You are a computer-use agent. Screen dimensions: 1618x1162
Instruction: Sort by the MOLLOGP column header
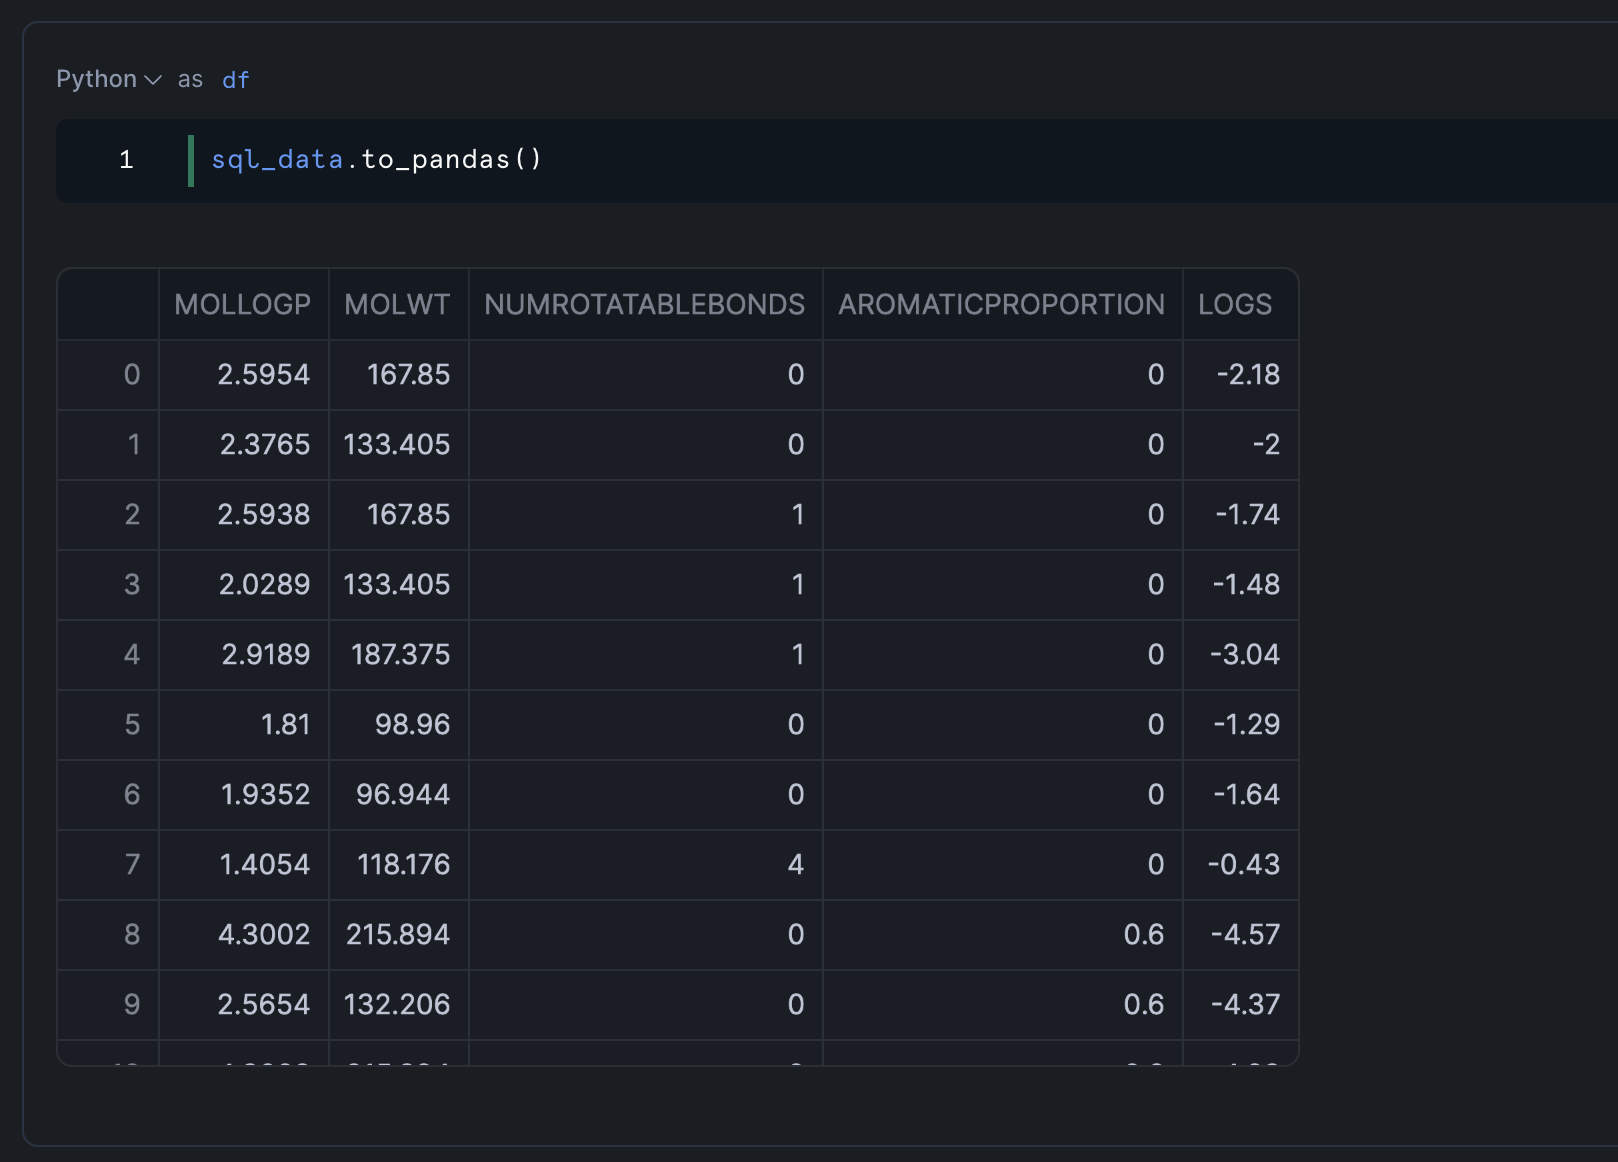pos(243,304)
